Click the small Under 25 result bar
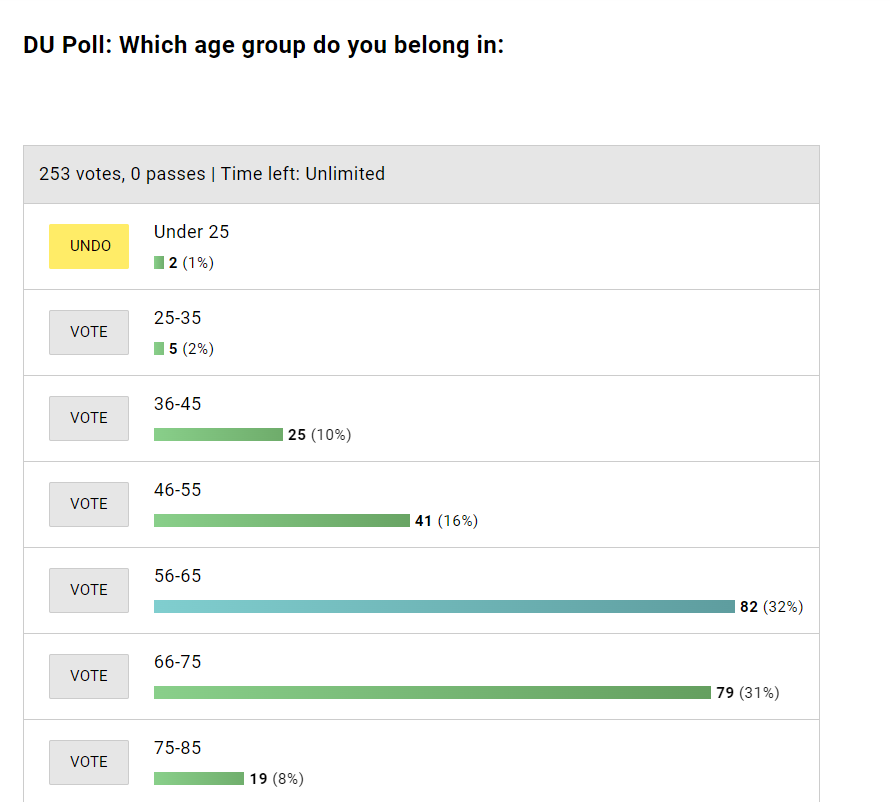The image size is (890, 802). (159, 263)
